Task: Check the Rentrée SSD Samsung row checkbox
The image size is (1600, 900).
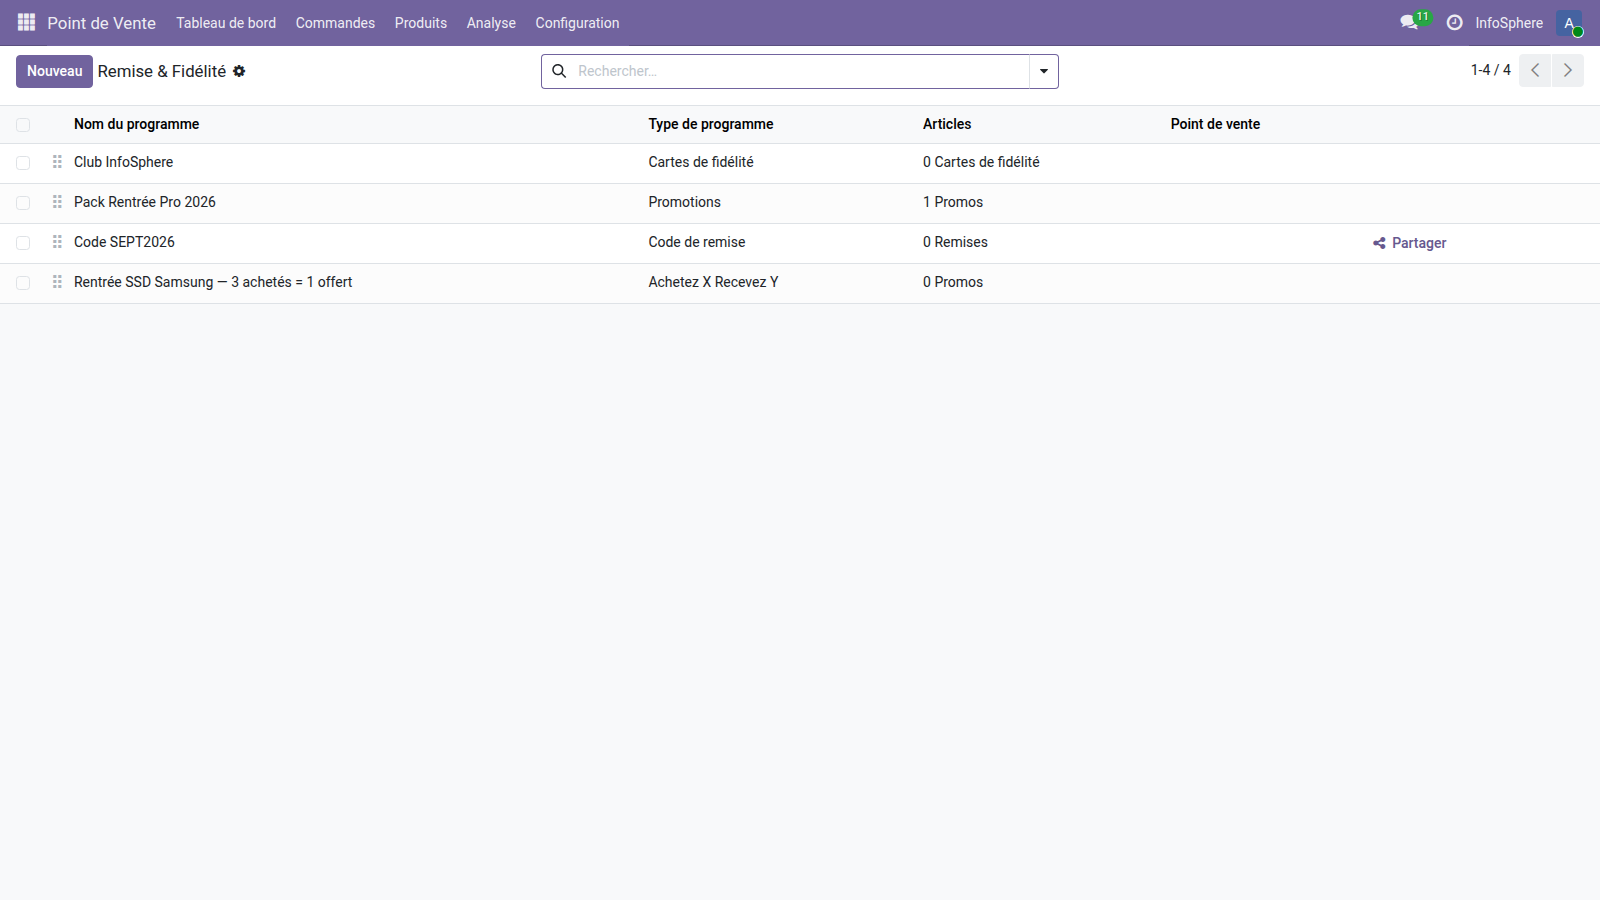Action: [23, 283]
